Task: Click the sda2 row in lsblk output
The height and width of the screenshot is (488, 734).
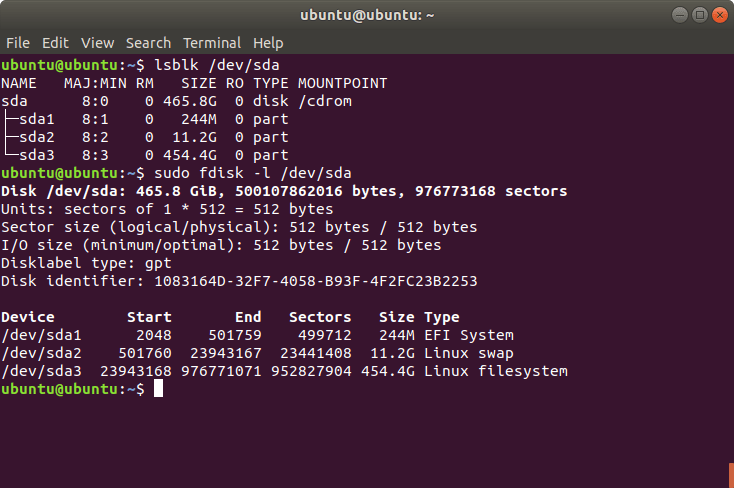Action: (x=145, y=137)
